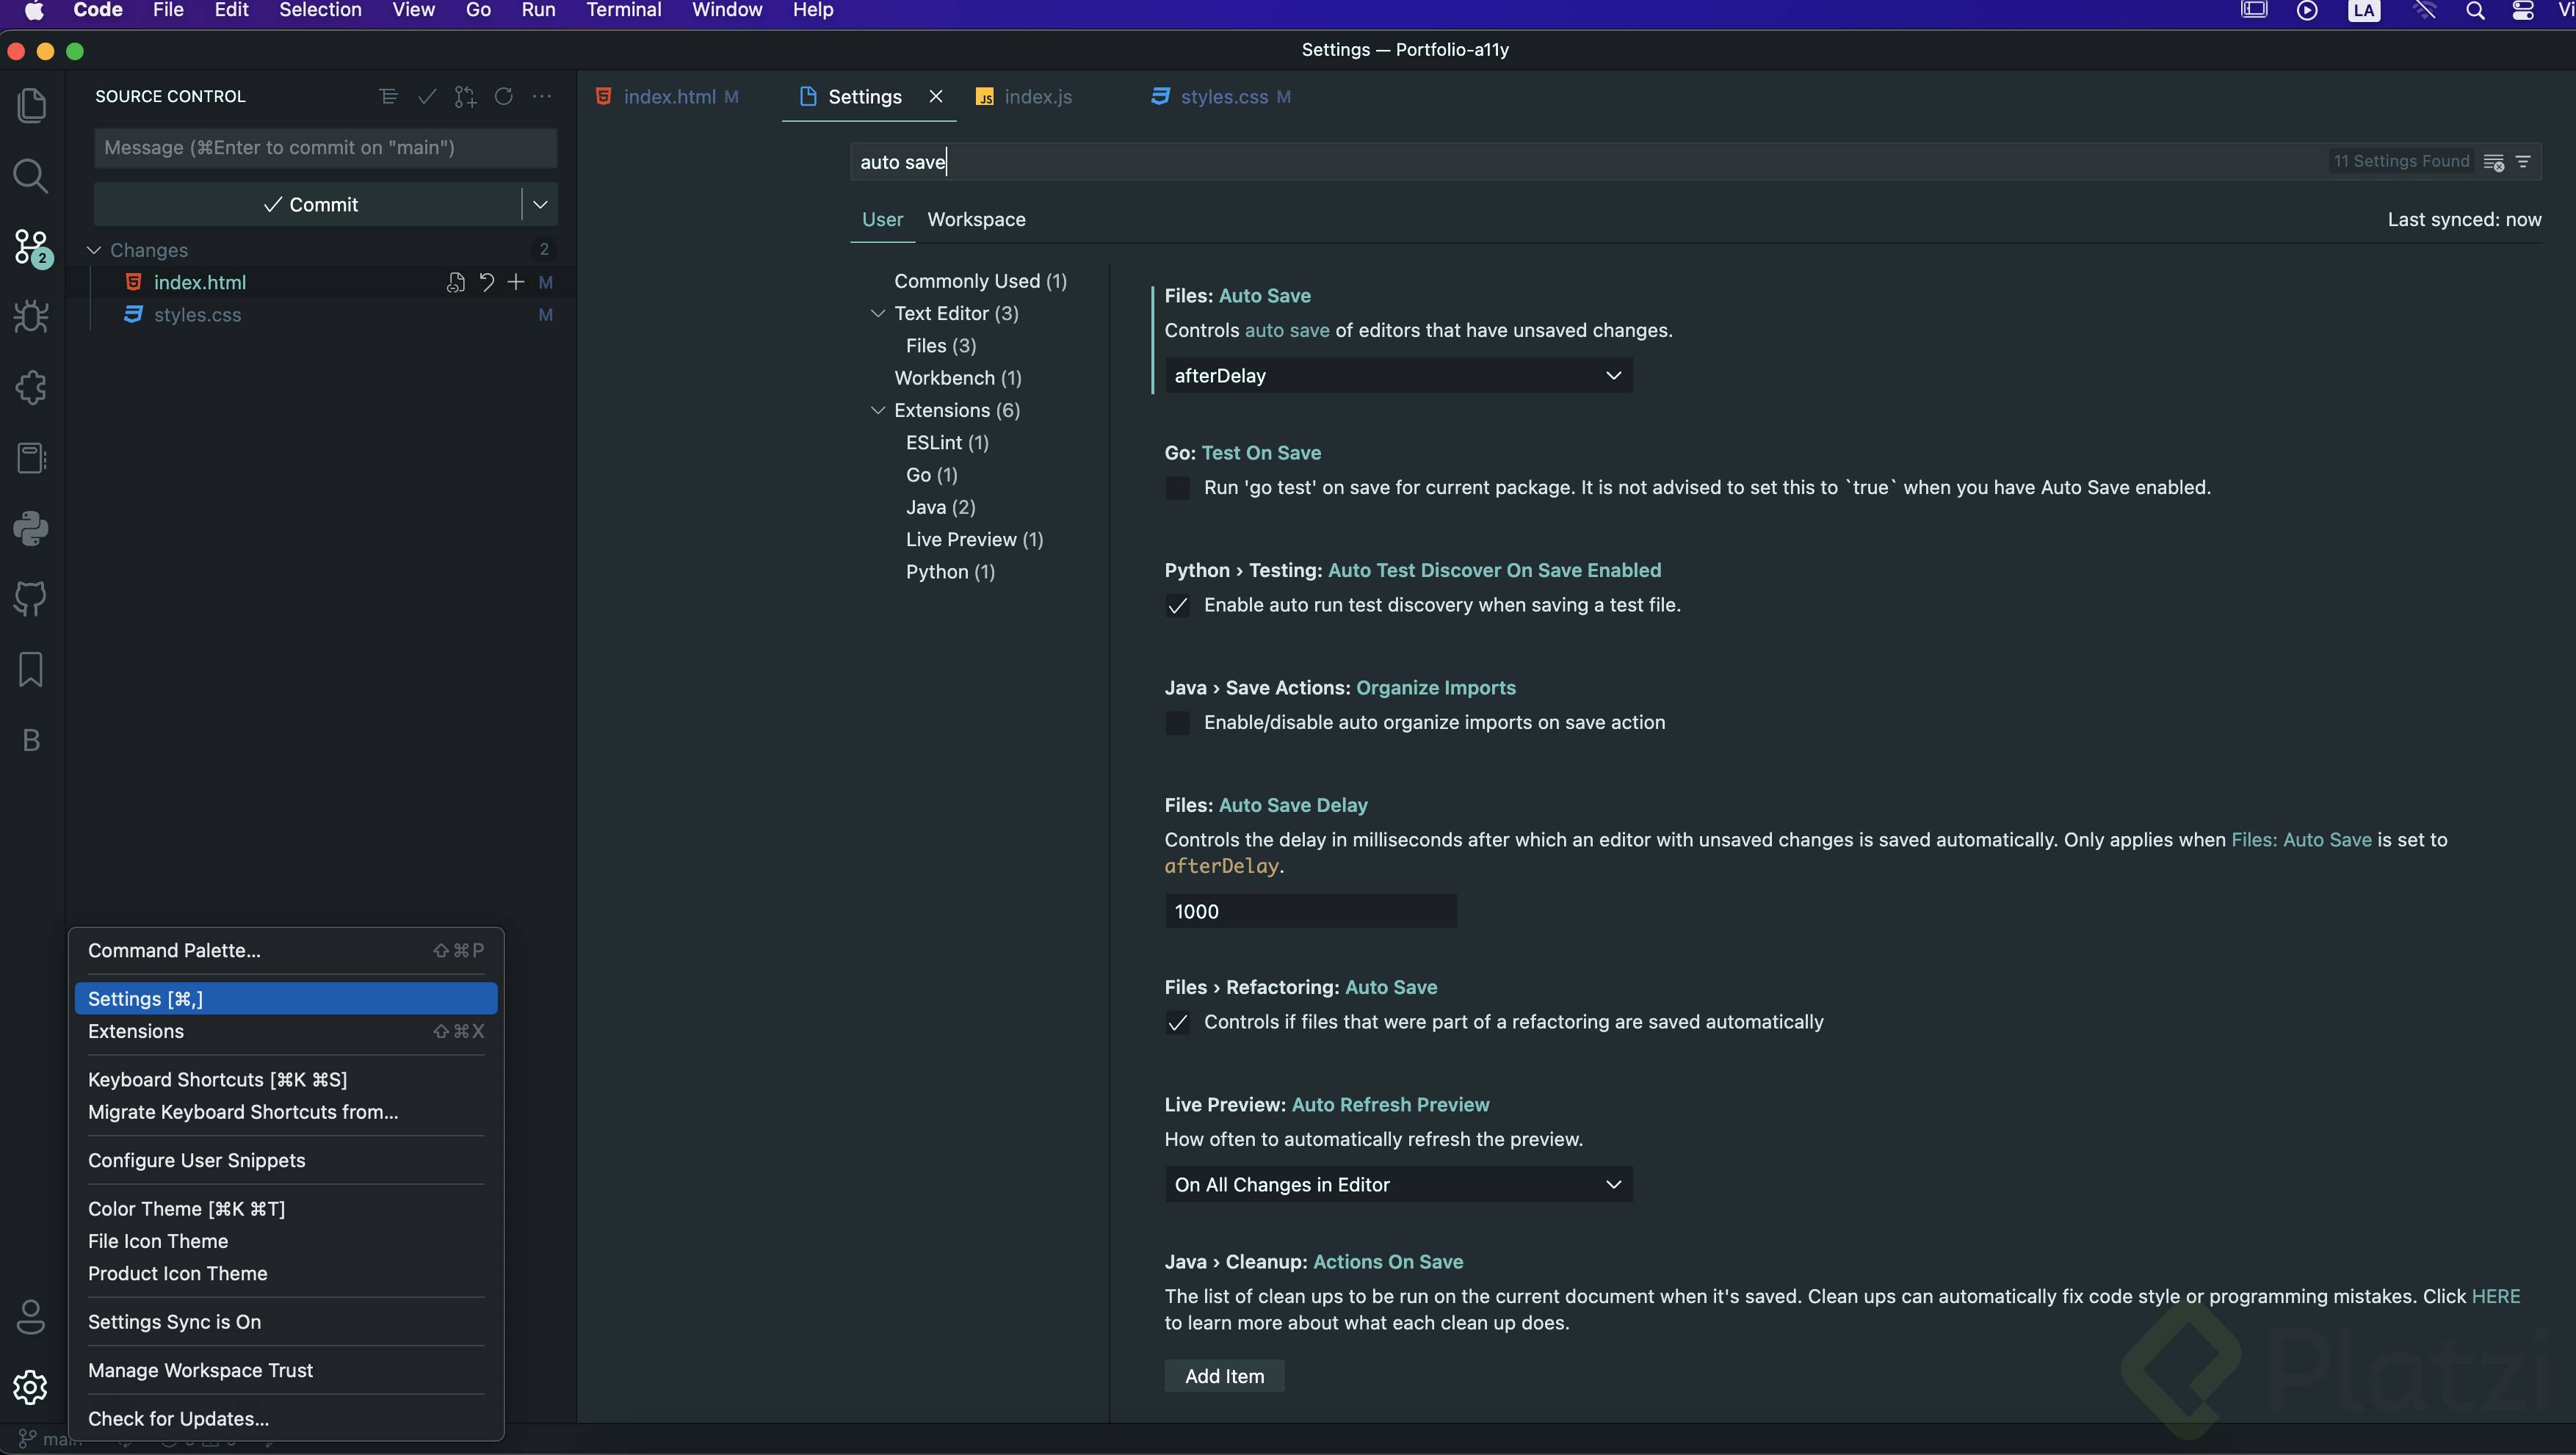Click the Commit button
This screenshot has width=2576, height=1455.
[x=309, y=204]
